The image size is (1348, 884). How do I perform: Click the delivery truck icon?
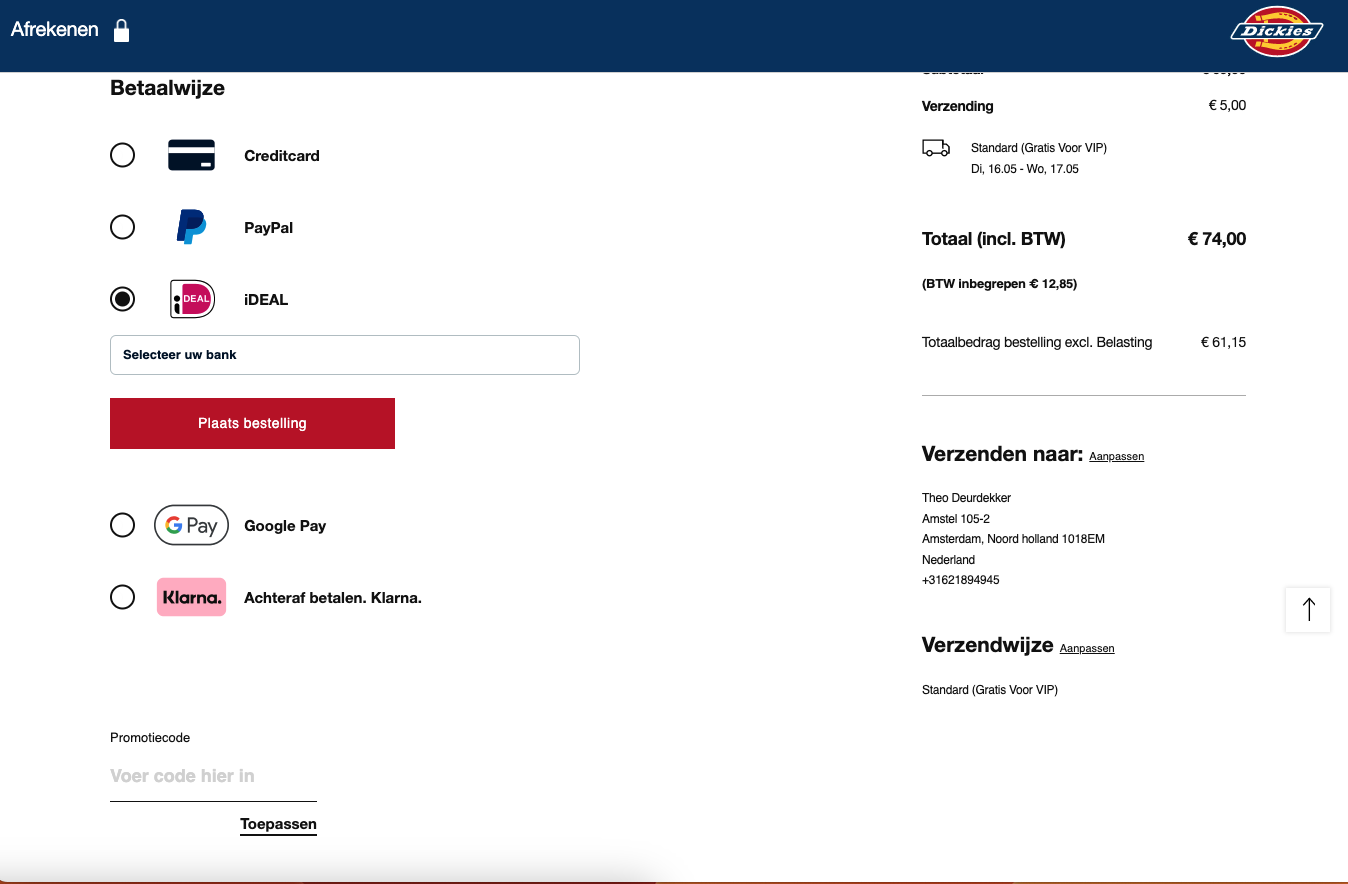click(936, 148)
